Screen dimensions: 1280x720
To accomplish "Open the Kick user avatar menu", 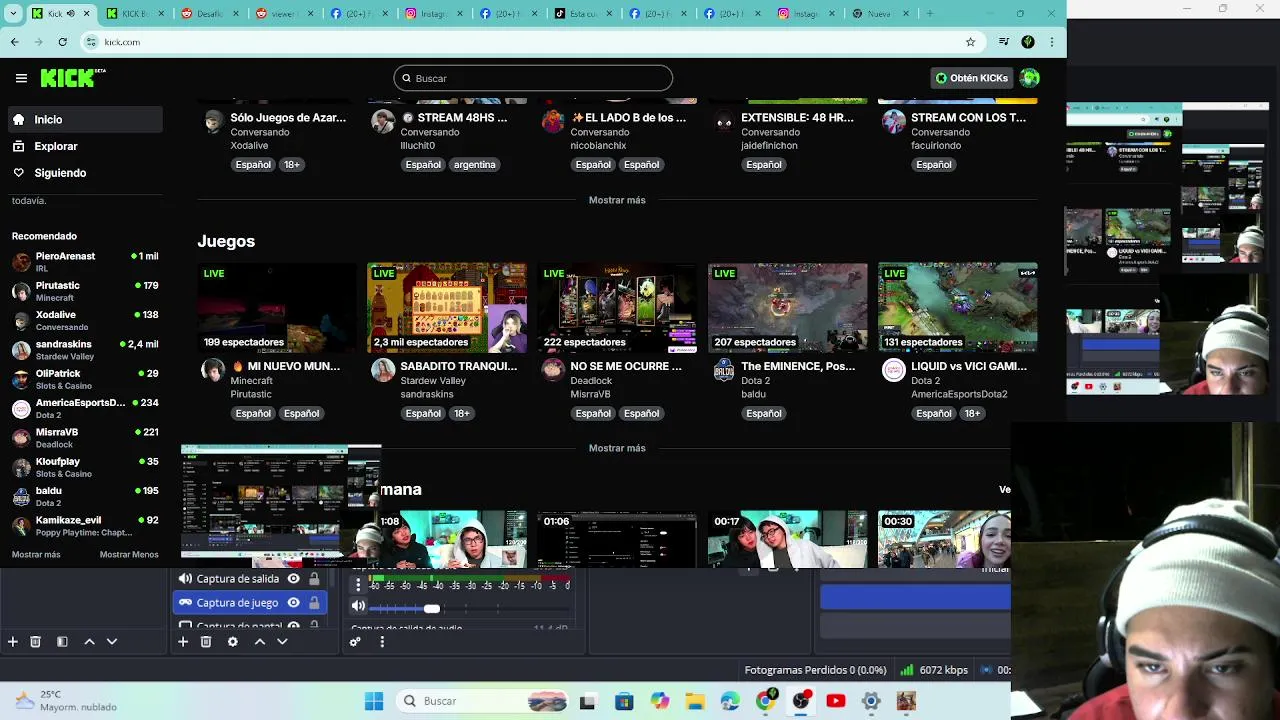I will point(1029,78).
